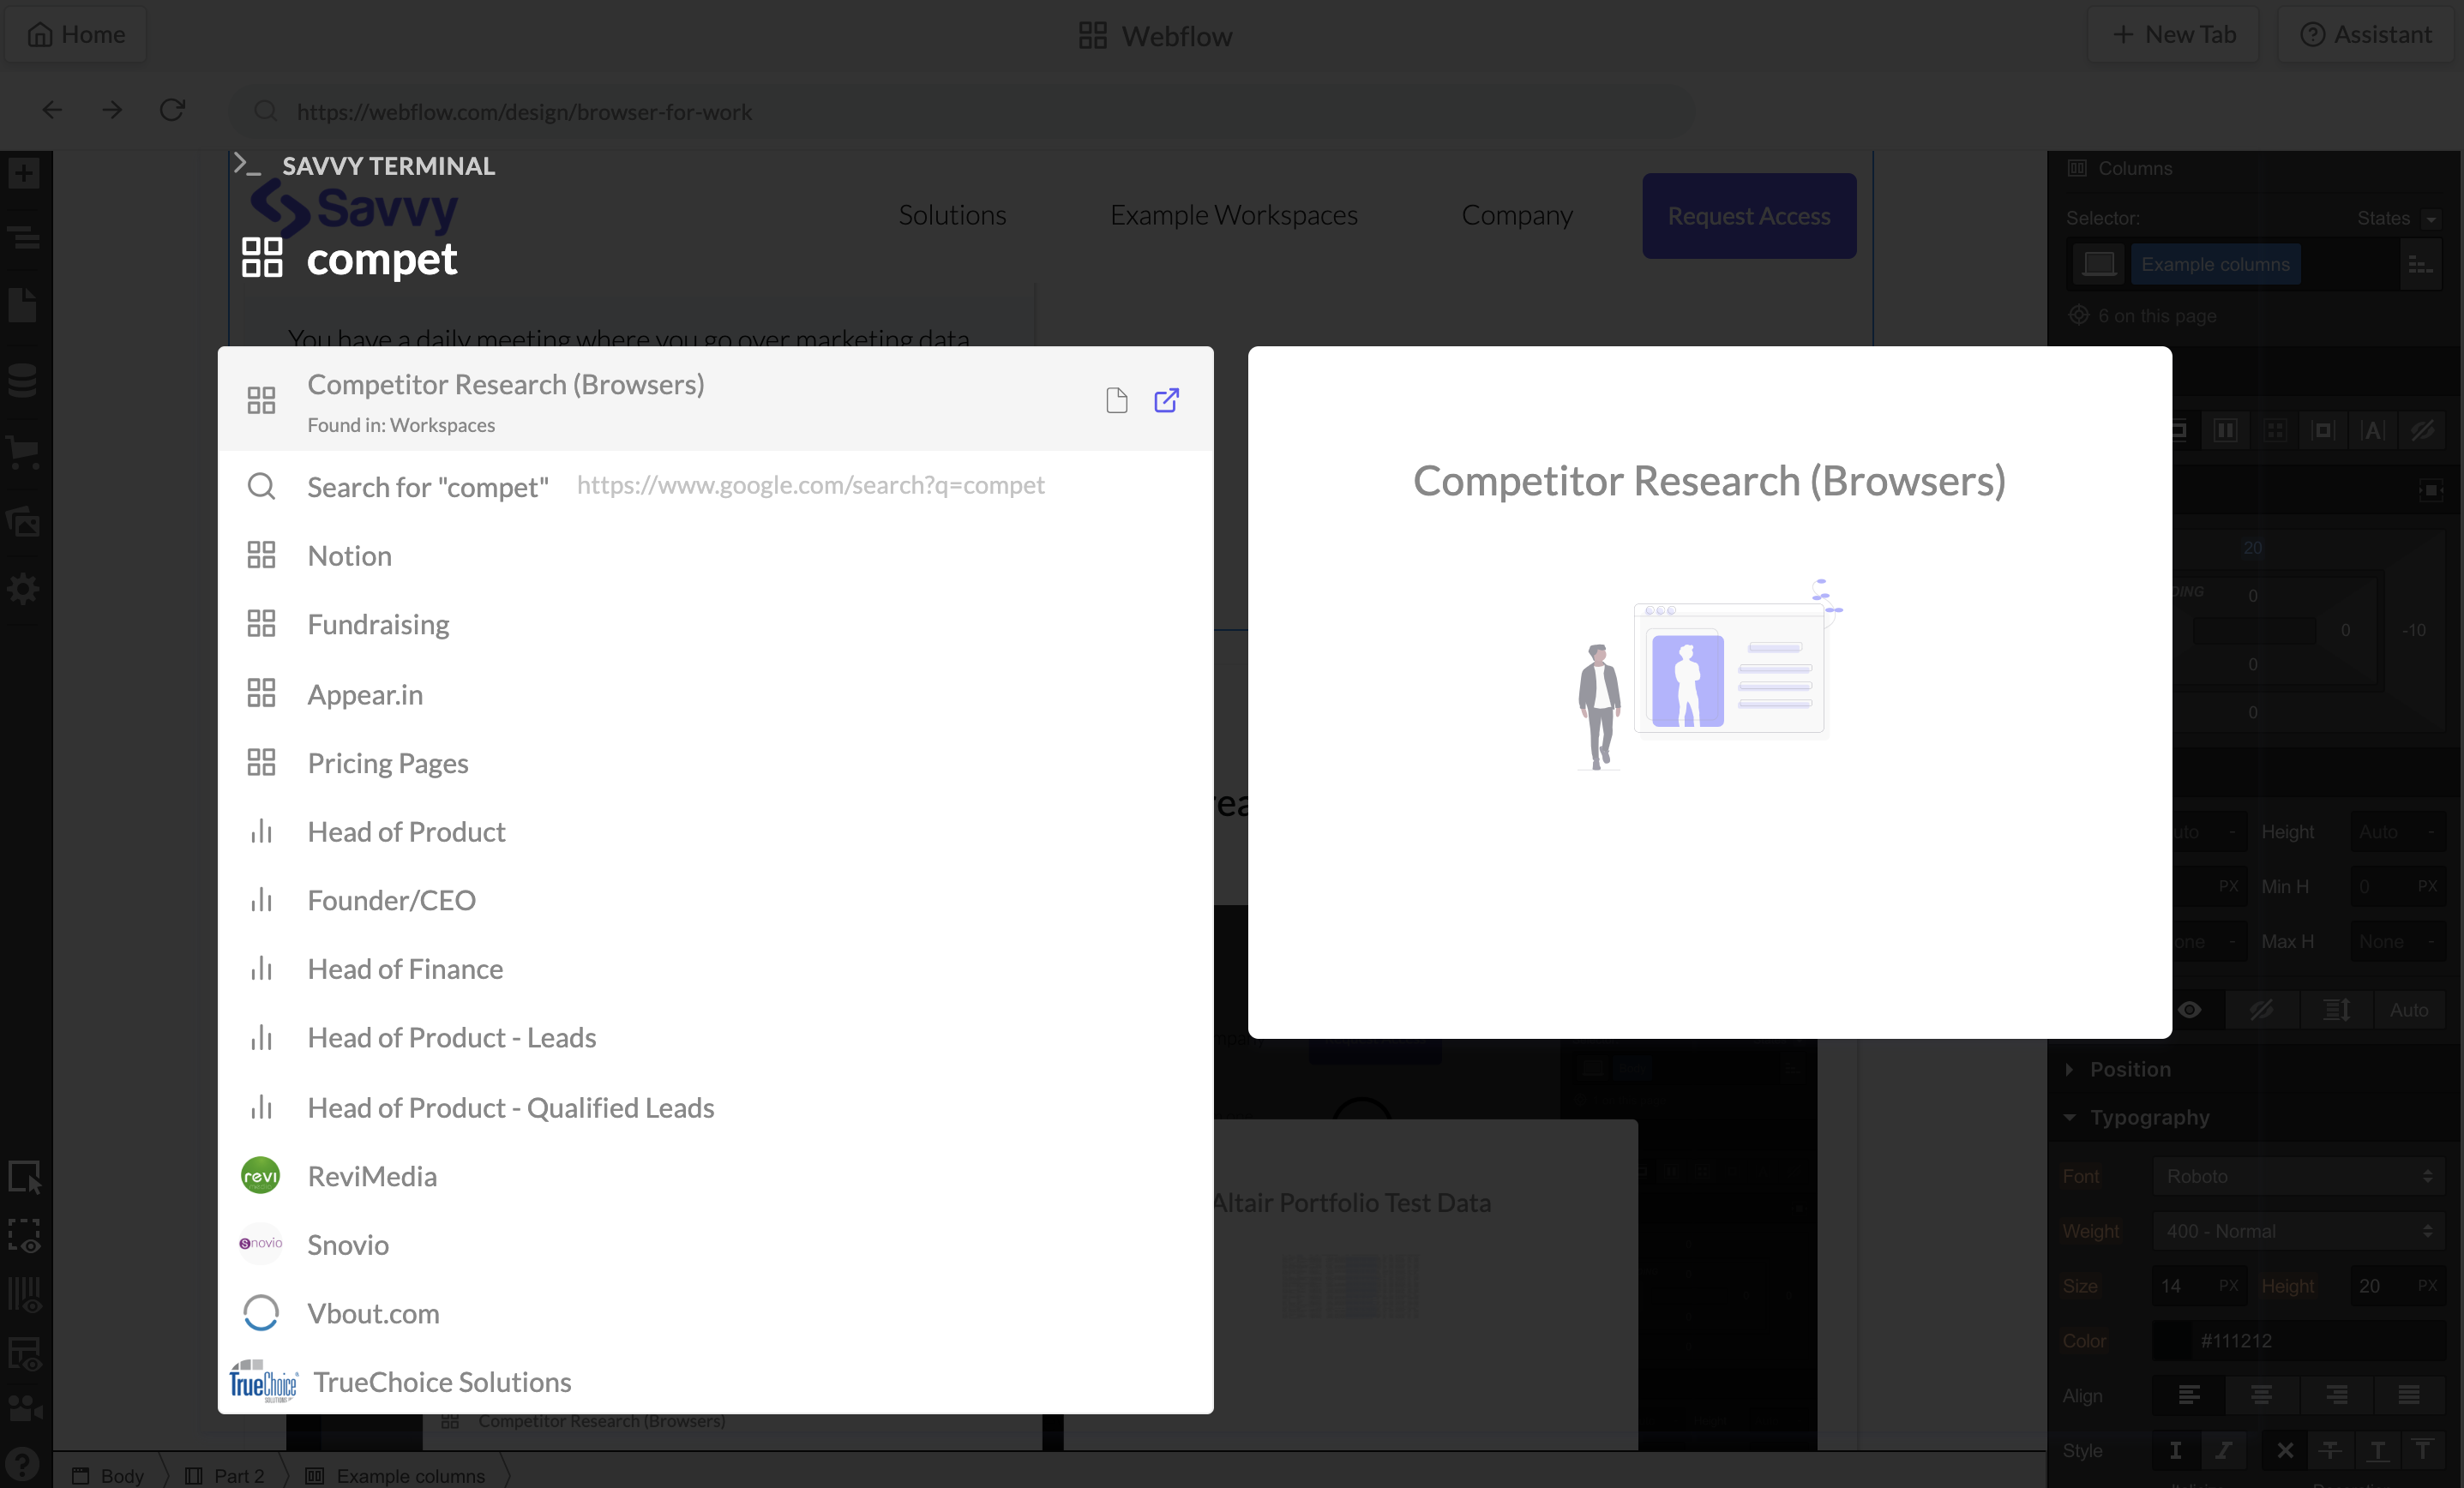
Task: Select the Example columns class selector
Action: point(2215,264)
